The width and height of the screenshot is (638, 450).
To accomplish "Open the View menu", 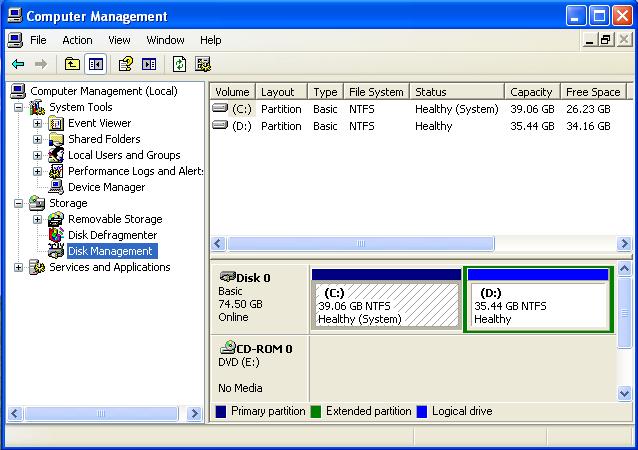I will 119,40.
